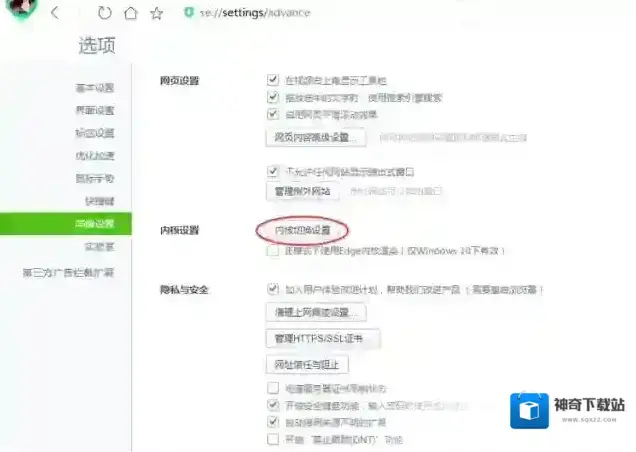Open the home page icon

tap(130, 13)
